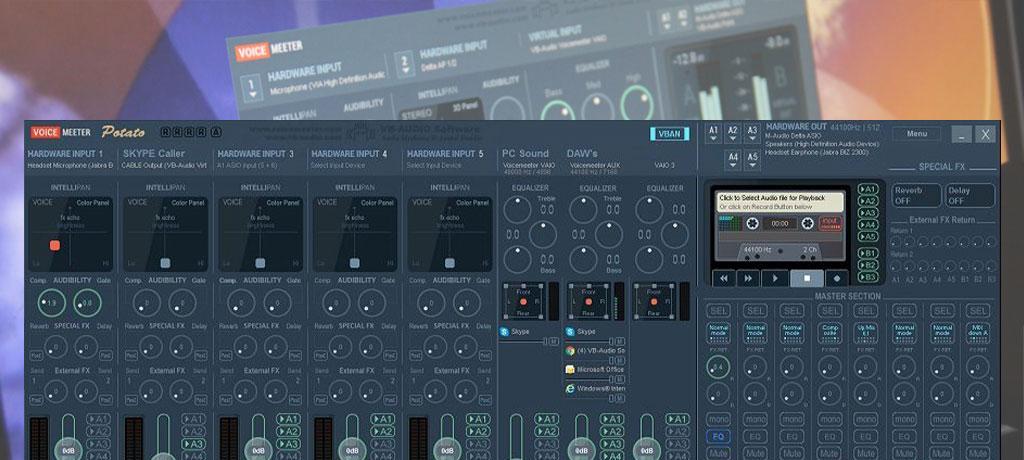1024x460 pixels.
Task: Fast-forward the cassette recorder
Action: [x=748, y=278]
